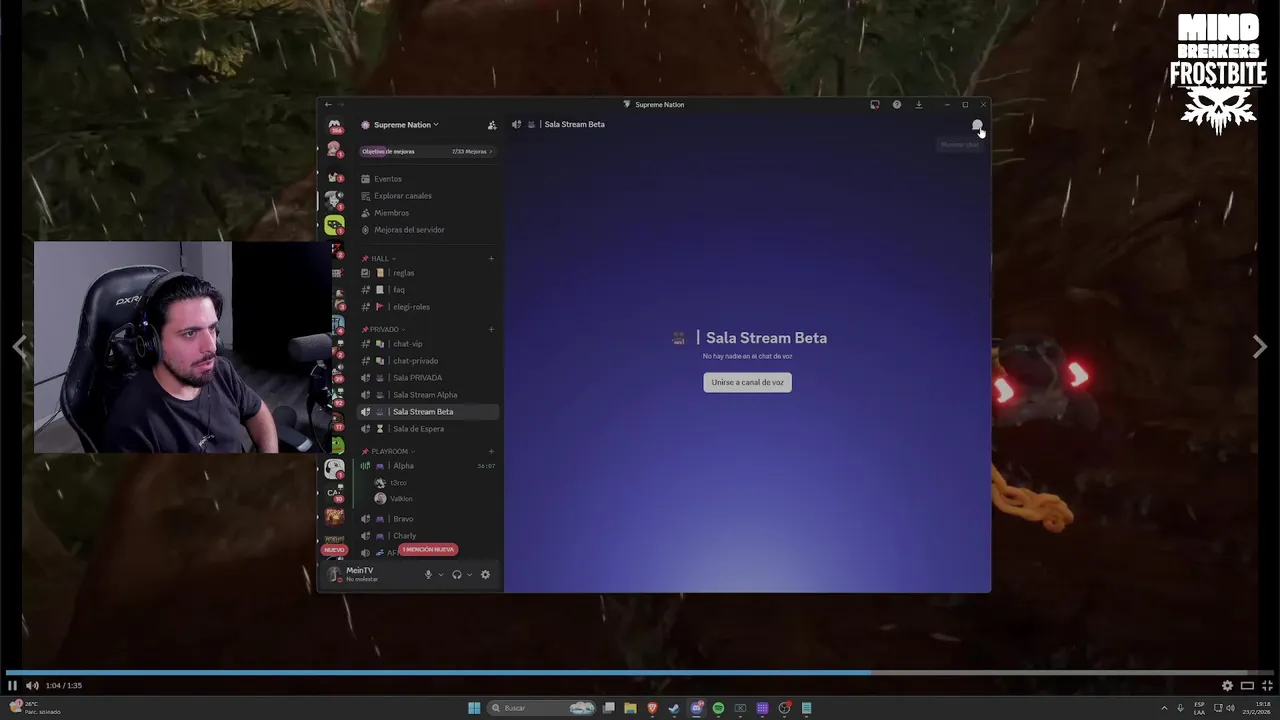Exit video fullscreen mode
Viewport: 1280px width, 720px height.
click(1267, 686)
